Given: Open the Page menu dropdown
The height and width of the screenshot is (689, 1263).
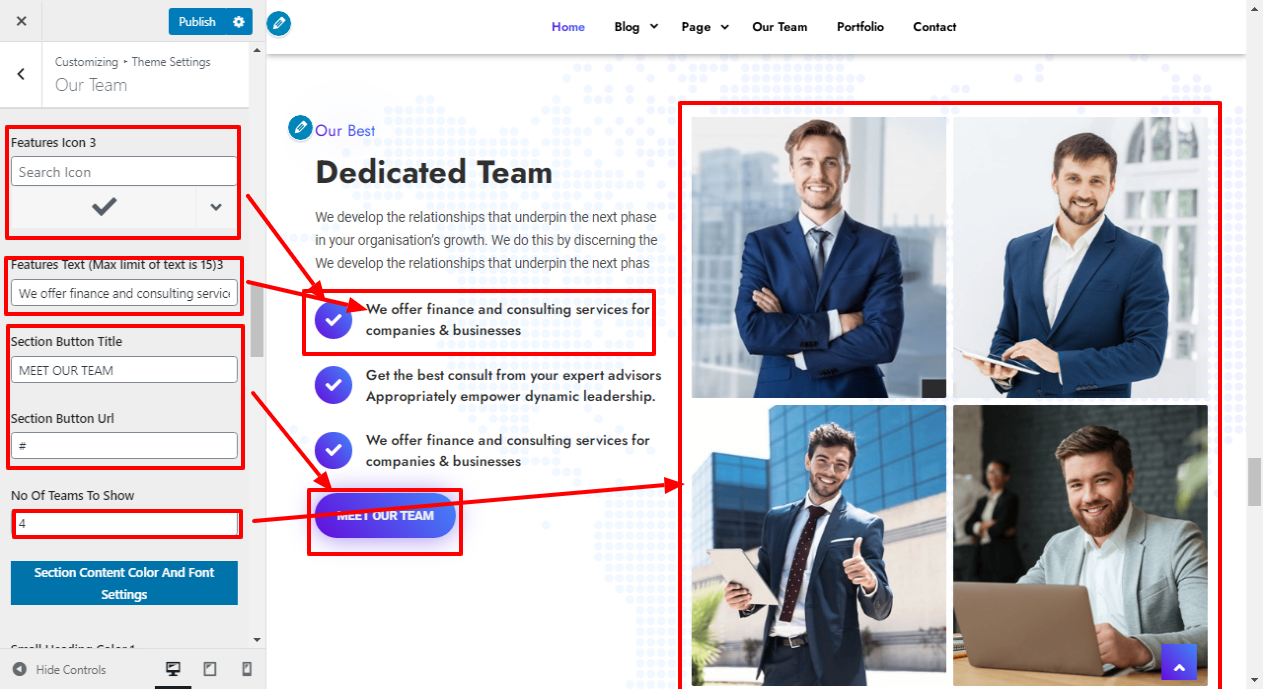Looking at the screenshot, I should tap(706, 27).
